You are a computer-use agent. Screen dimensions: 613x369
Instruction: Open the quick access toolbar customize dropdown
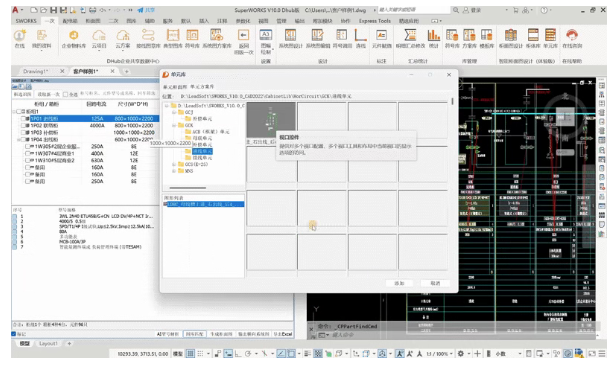pos(131,10)
